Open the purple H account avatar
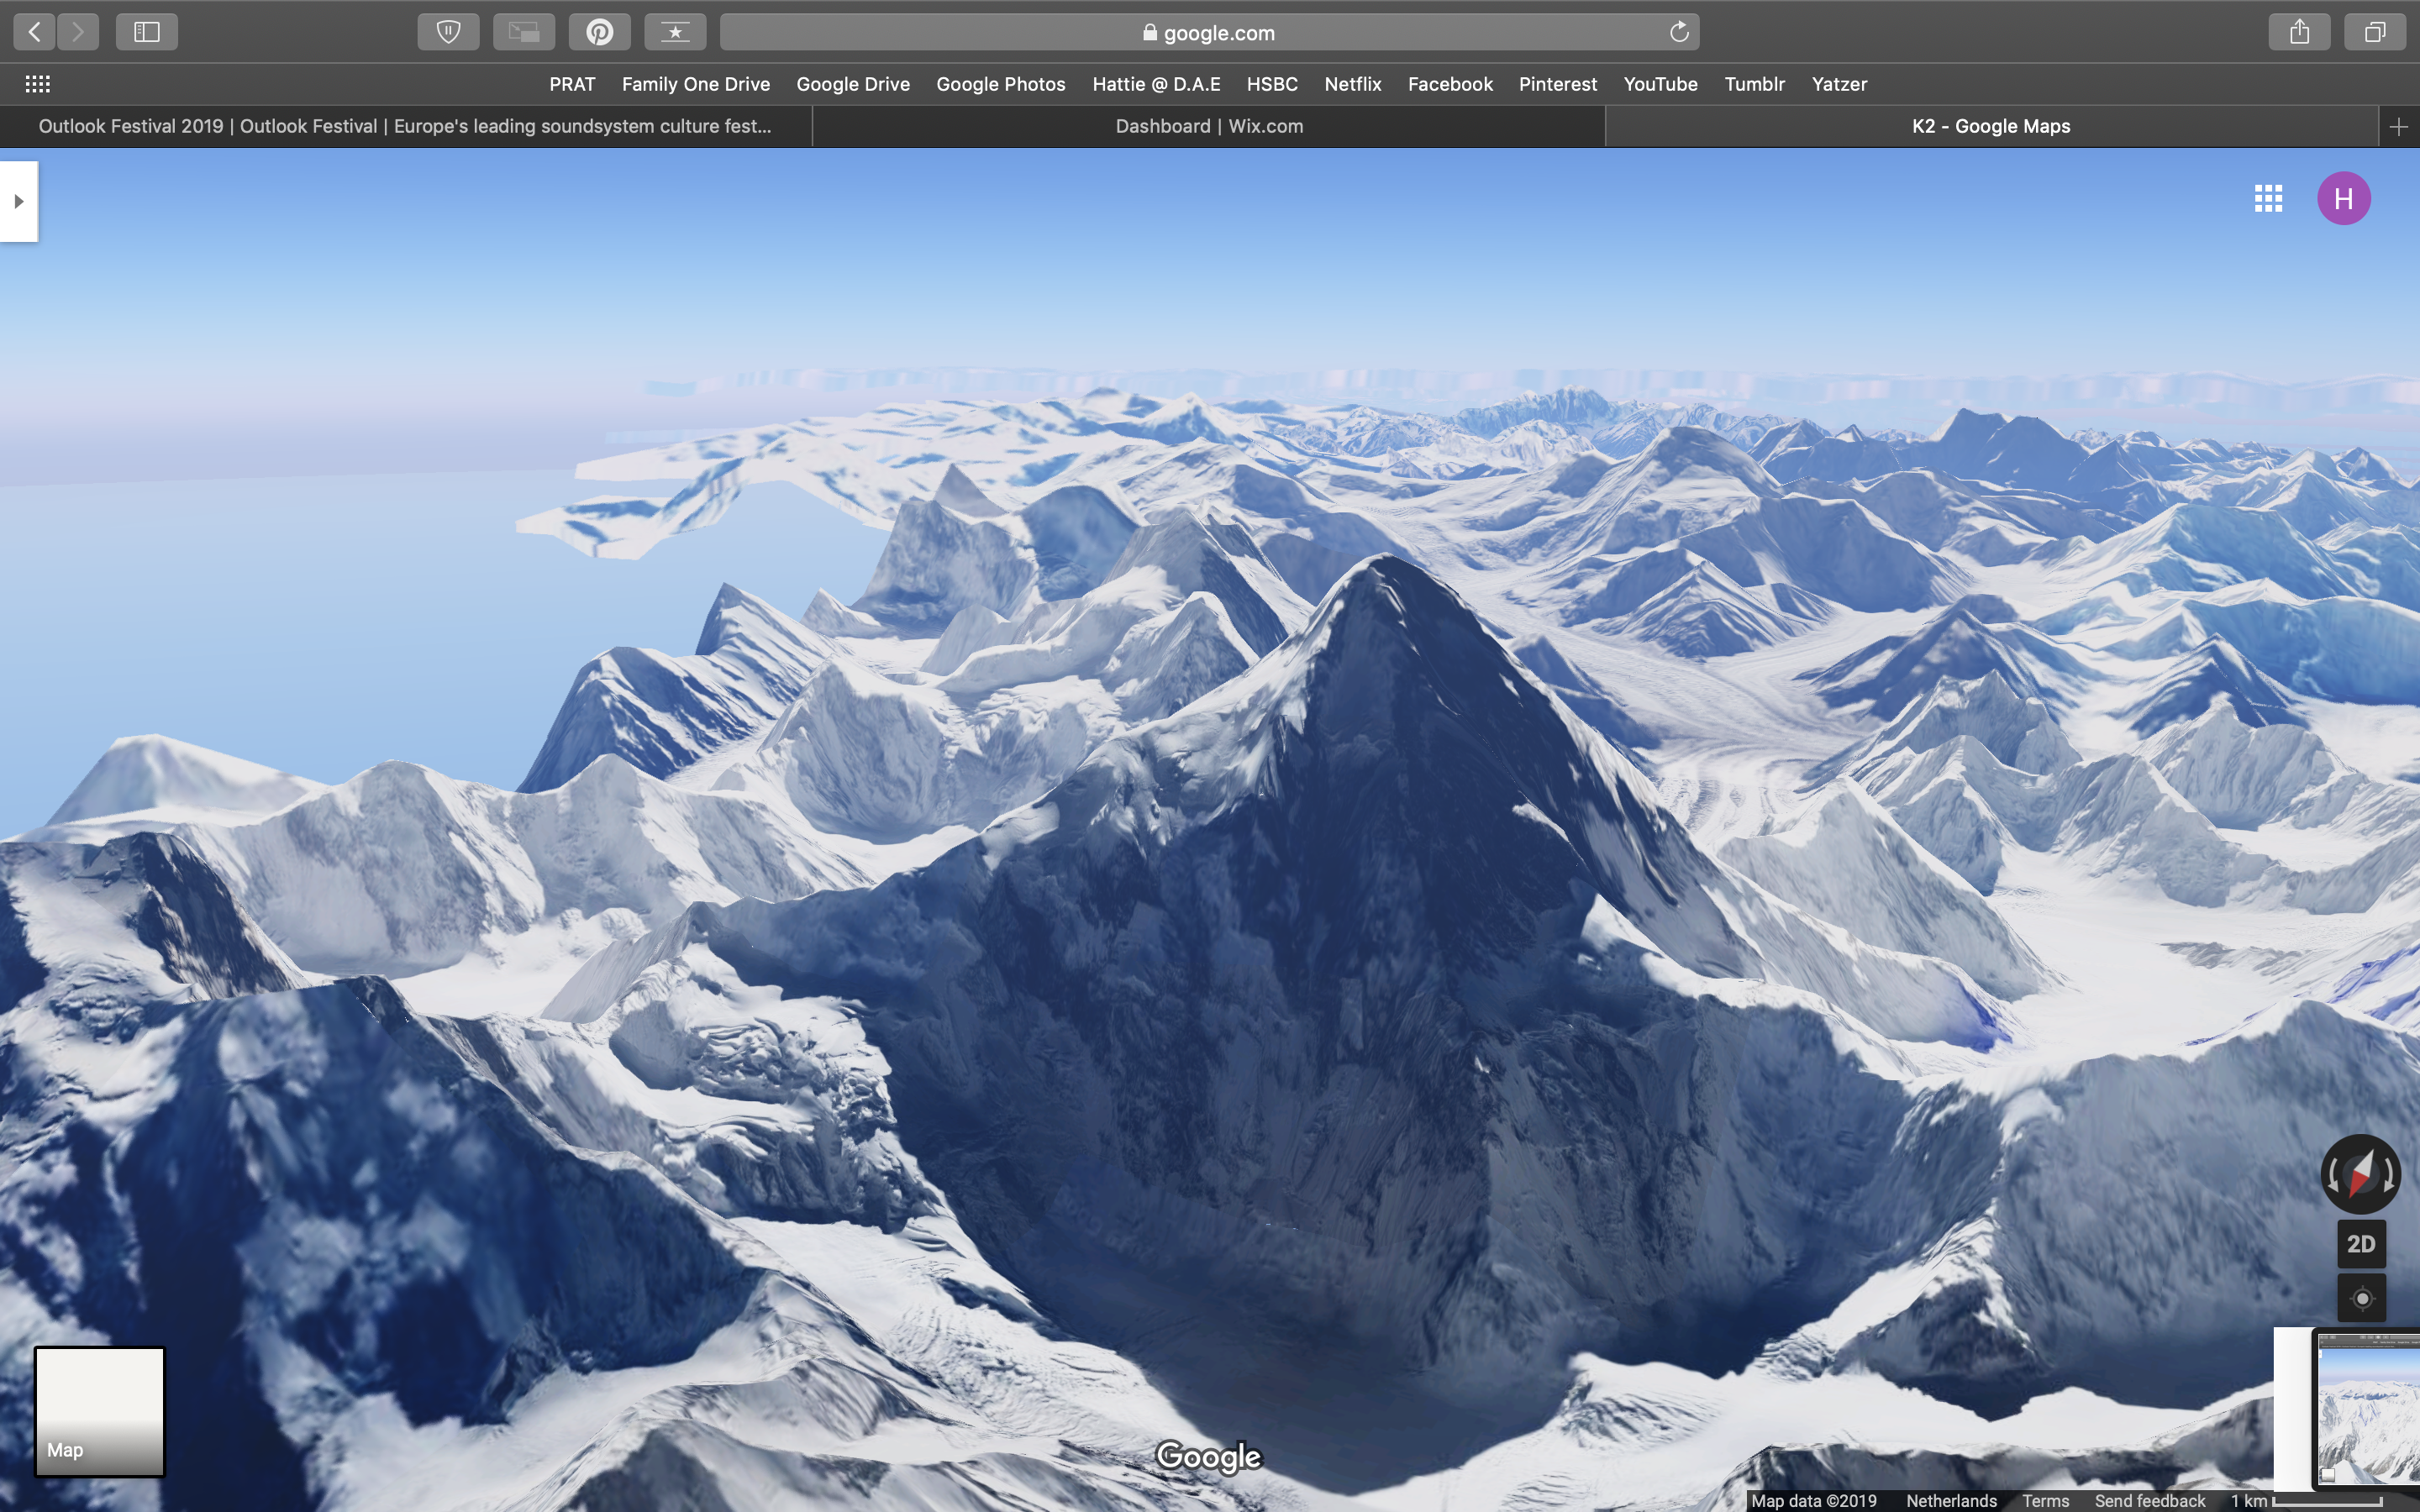The image size is (2420, 1512). pos(2343,198)
